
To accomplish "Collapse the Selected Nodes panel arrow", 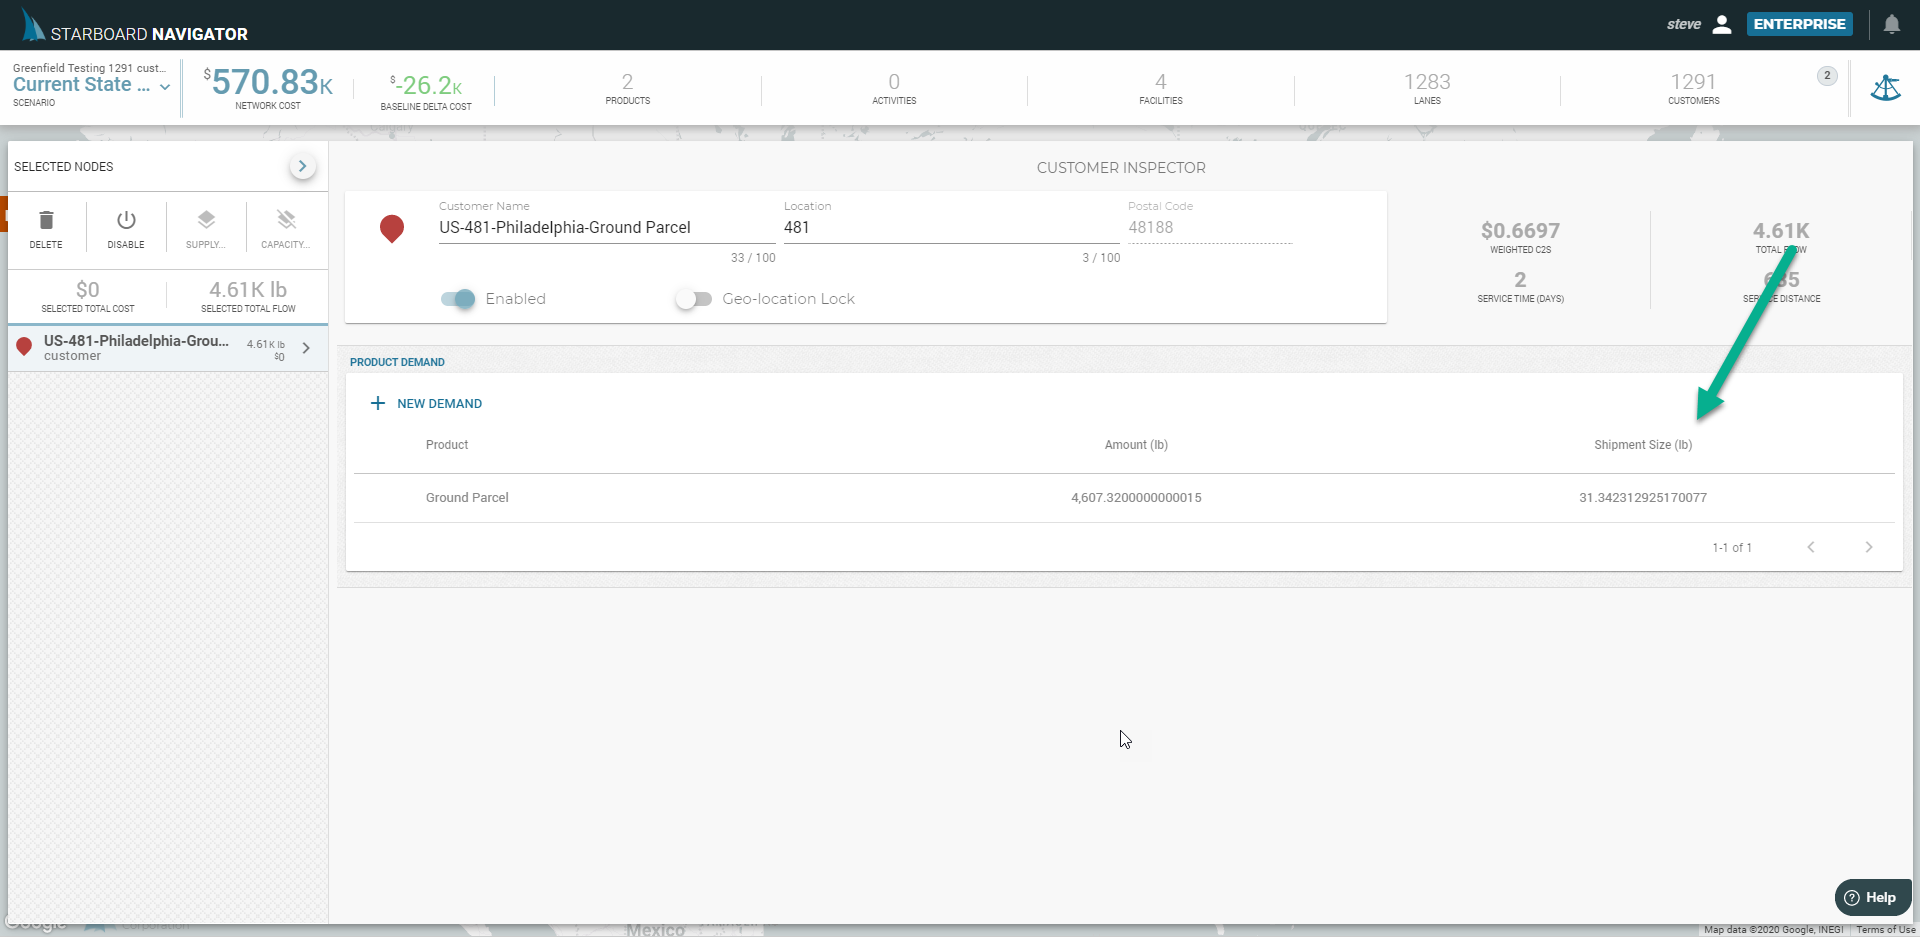I will 303,166.
